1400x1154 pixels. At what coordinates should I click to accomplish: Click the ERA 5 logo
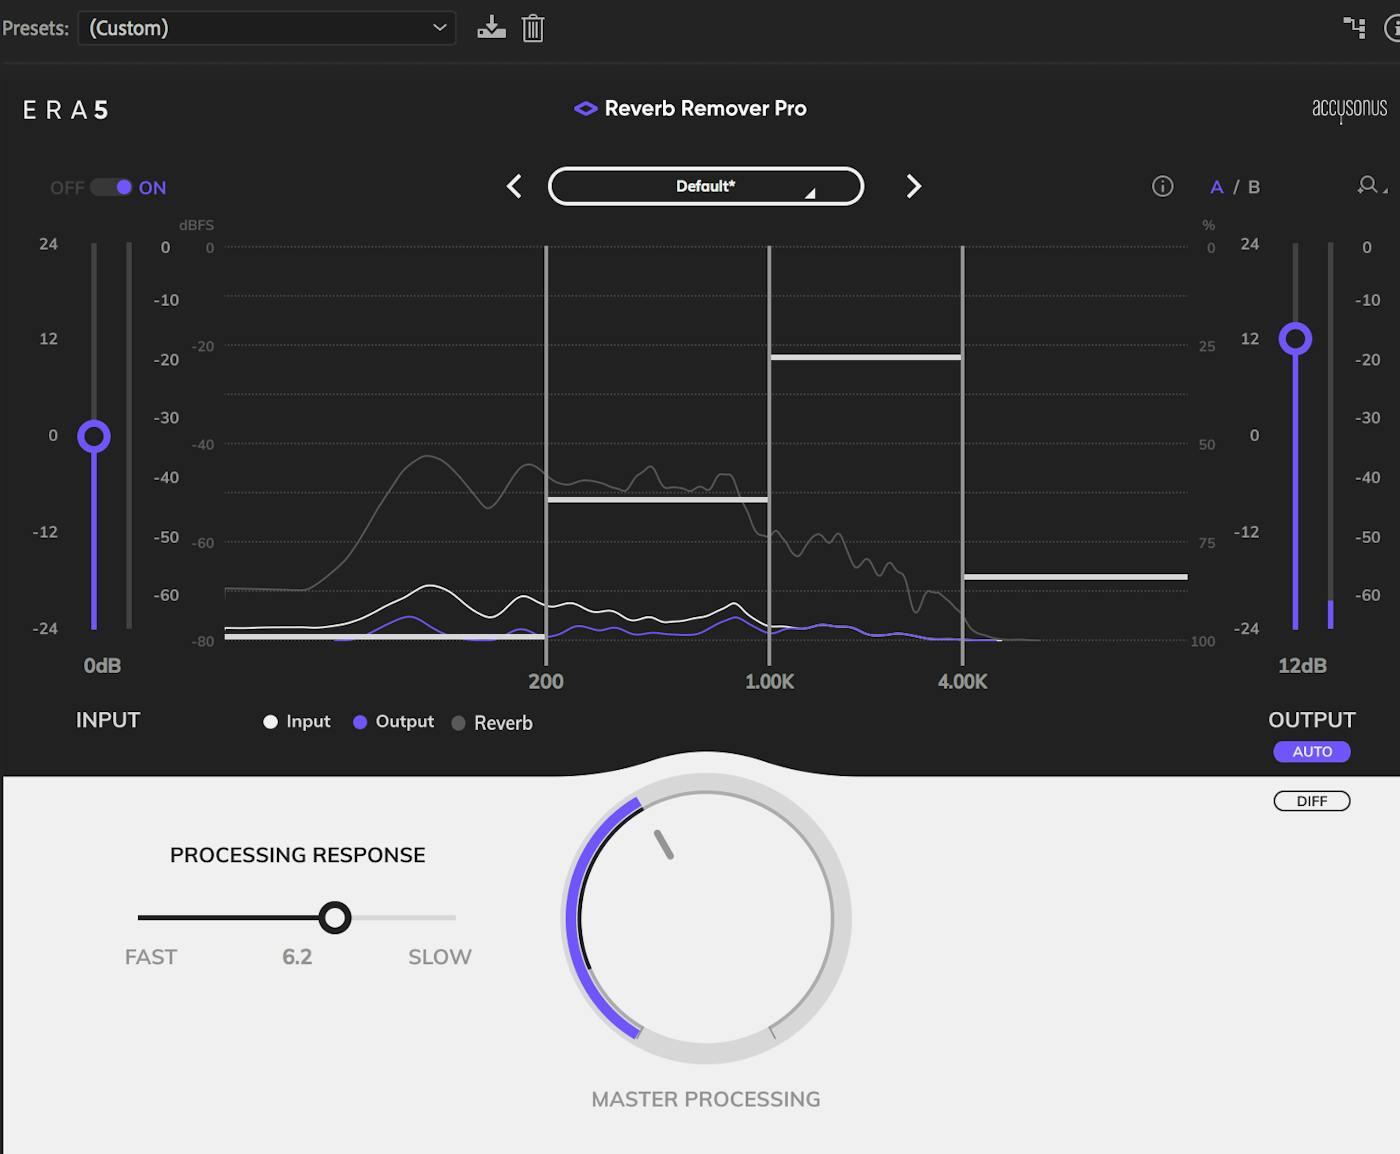(x=66, y=110)
